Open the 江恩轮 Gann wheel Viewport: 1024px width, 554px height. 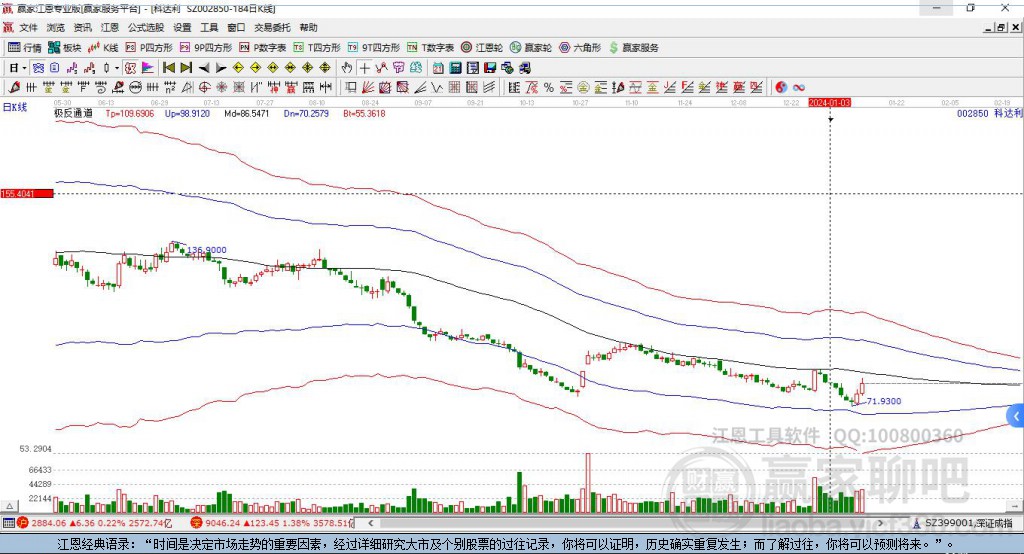click(482, 48)
